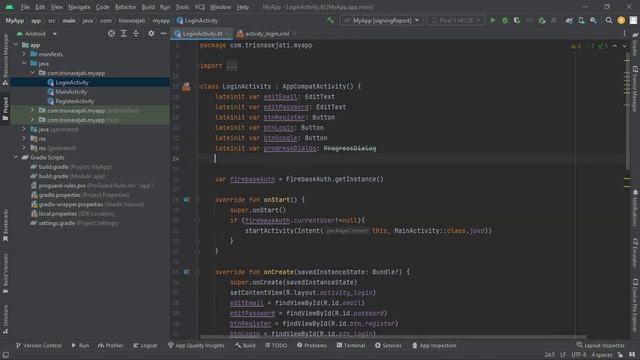Toggle Build Variants tool window
The image size is (640, 360).
[x=5, y=273]
